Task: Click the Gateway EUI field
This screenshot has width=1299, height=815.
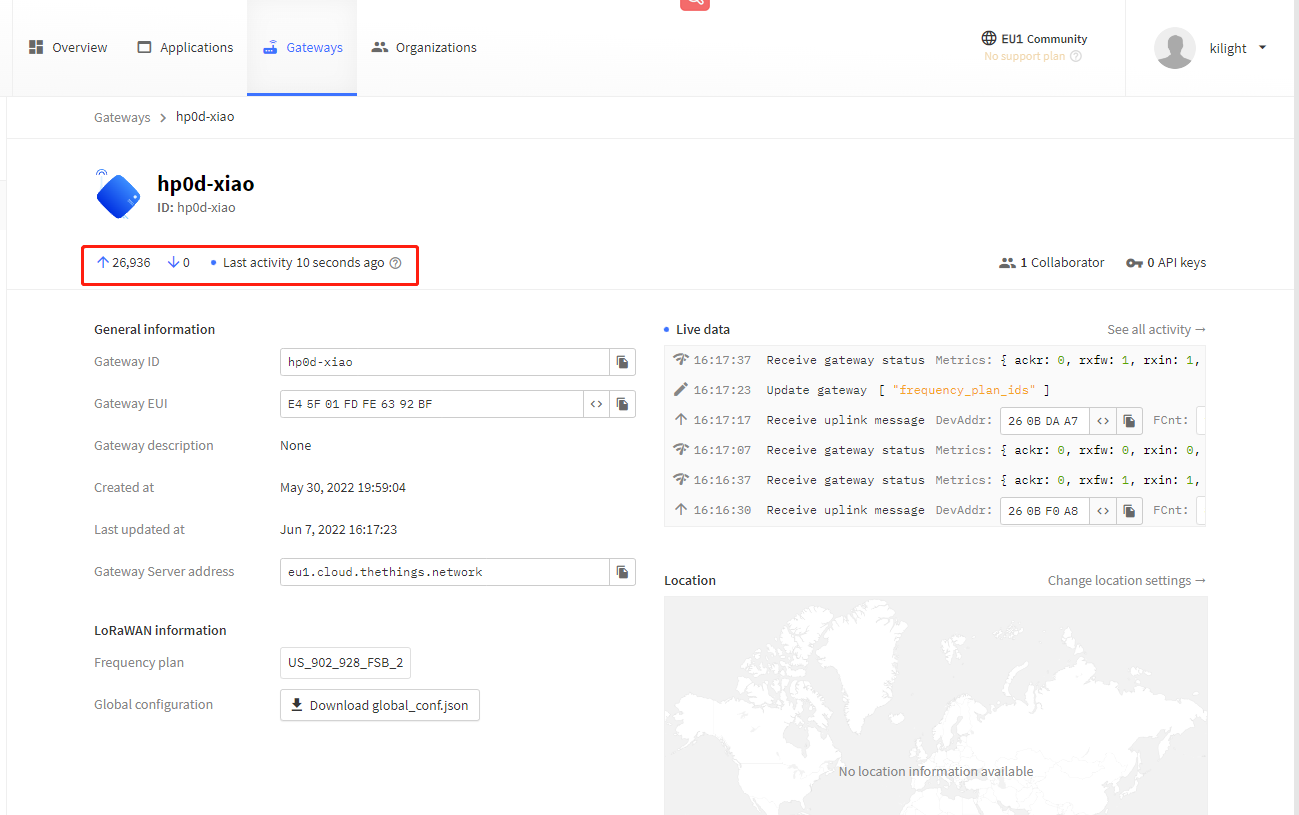Action: point(432,404)
